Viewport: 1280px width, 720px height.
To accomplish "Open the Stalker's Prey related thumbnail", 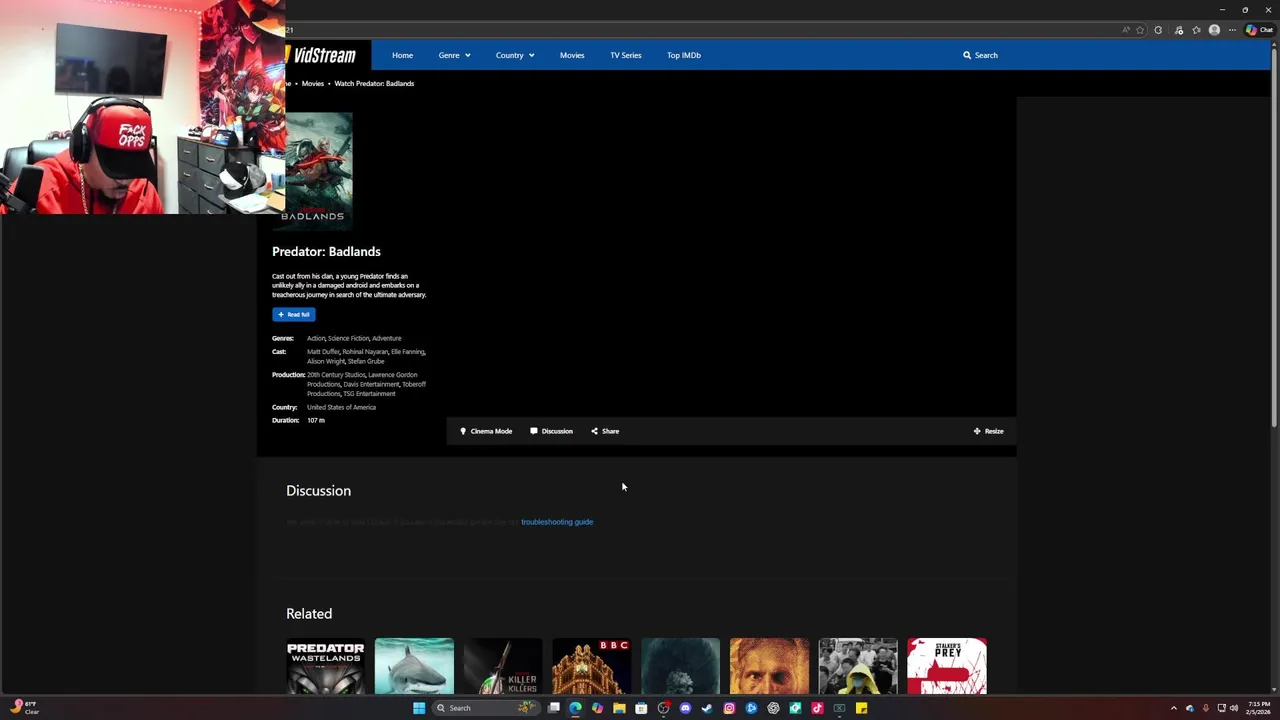I will click(947, 666).
